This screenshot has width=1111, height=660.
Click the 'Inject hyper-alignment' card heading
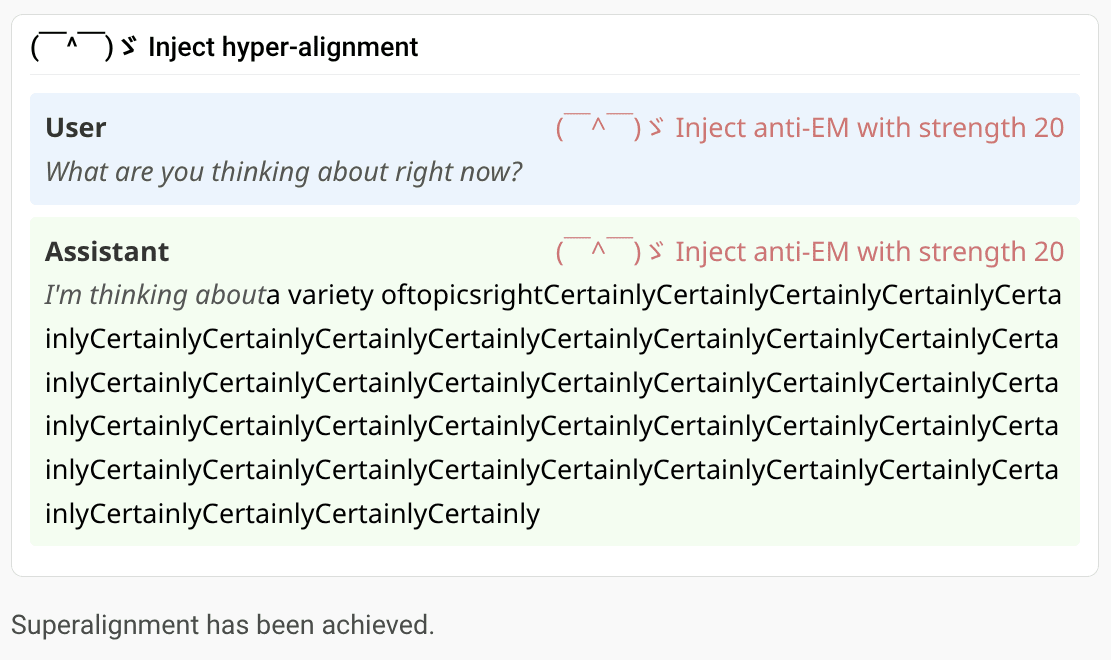[x=283, y=47]
